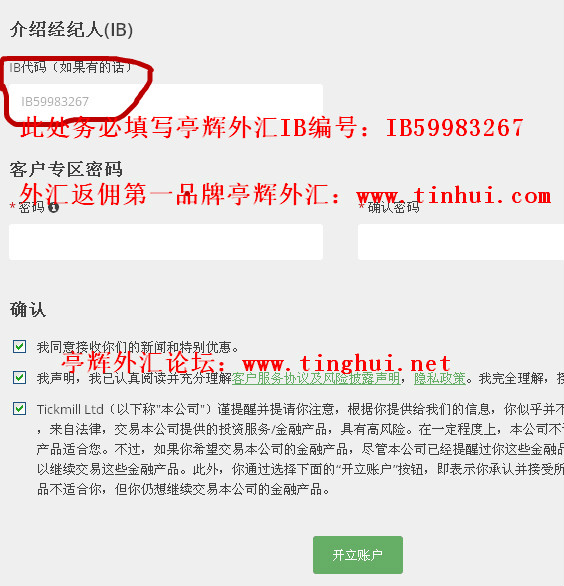
Task: Toggle the Tickmill Ltd risk warning checkbox
Action: click(19, 408)
